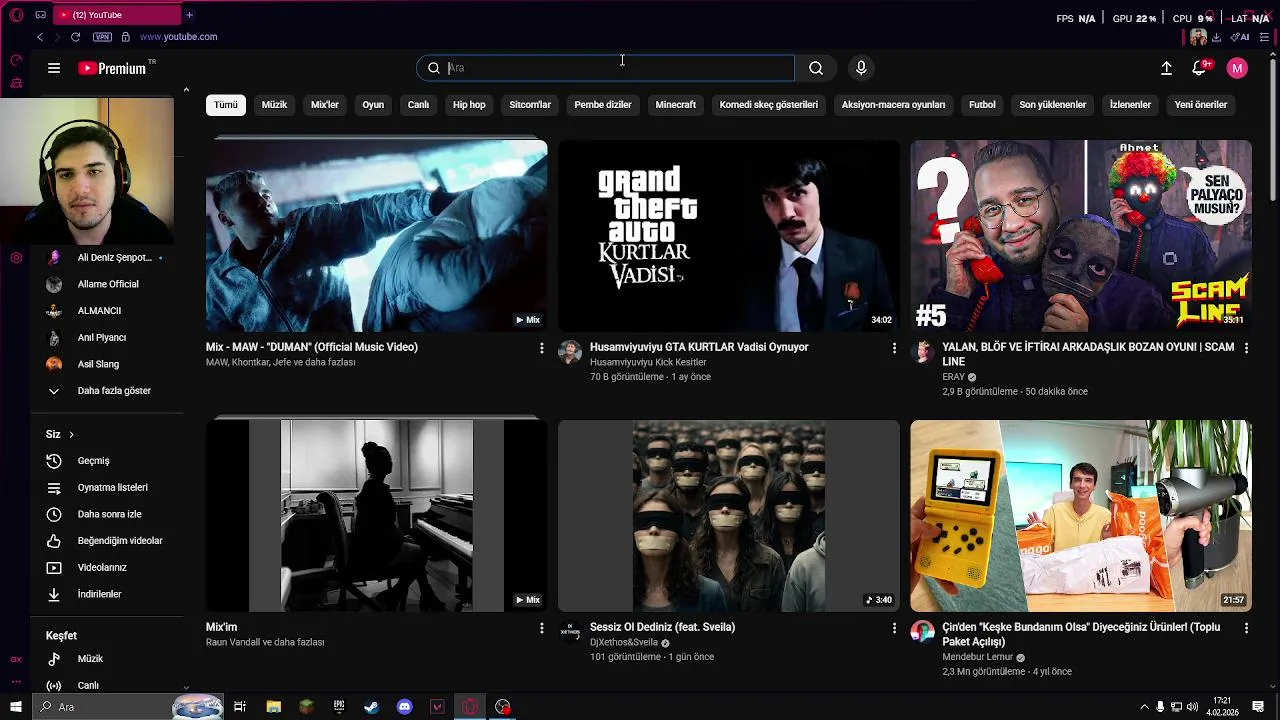Screen dimensions: 1280x720
Task: Open Epic Games launcher from the taskbar
Action: 339,707
